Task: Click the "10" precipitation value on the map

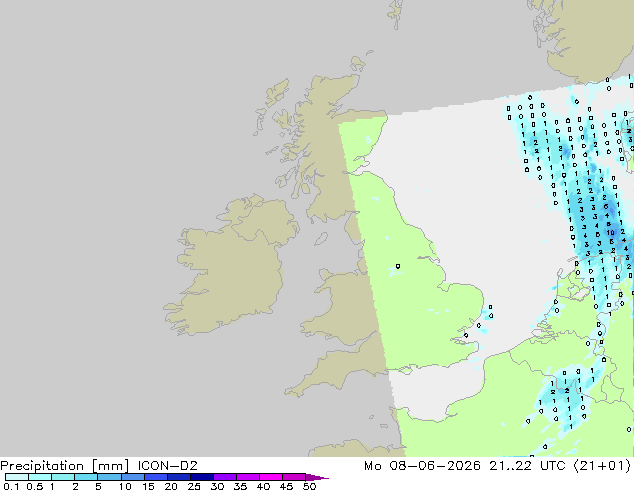Action: (x=611, y=232)
